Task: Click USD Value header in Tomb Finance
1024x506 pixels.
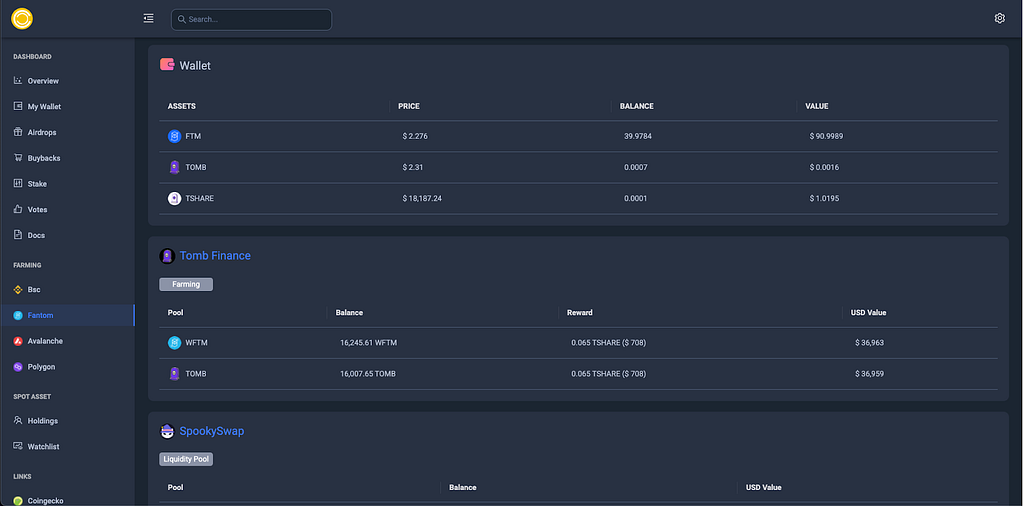Action: click(x=869, y=313)
